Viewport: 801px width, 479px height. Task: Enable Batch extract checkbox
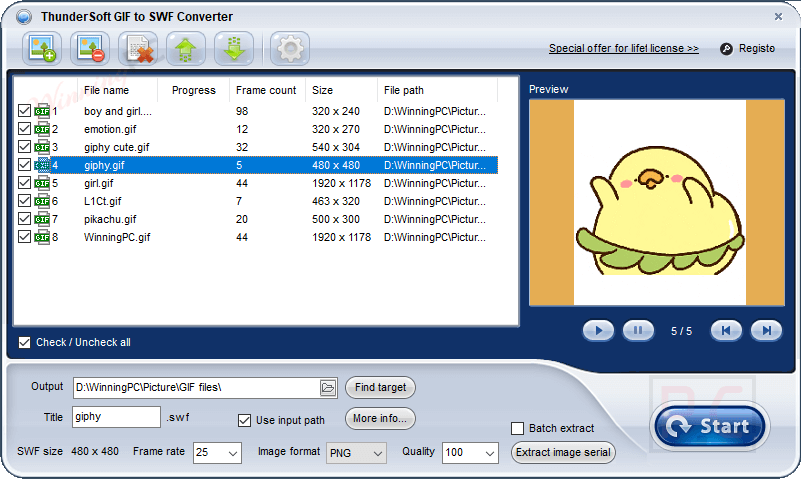pyautogui.click(x=517, y=428)
